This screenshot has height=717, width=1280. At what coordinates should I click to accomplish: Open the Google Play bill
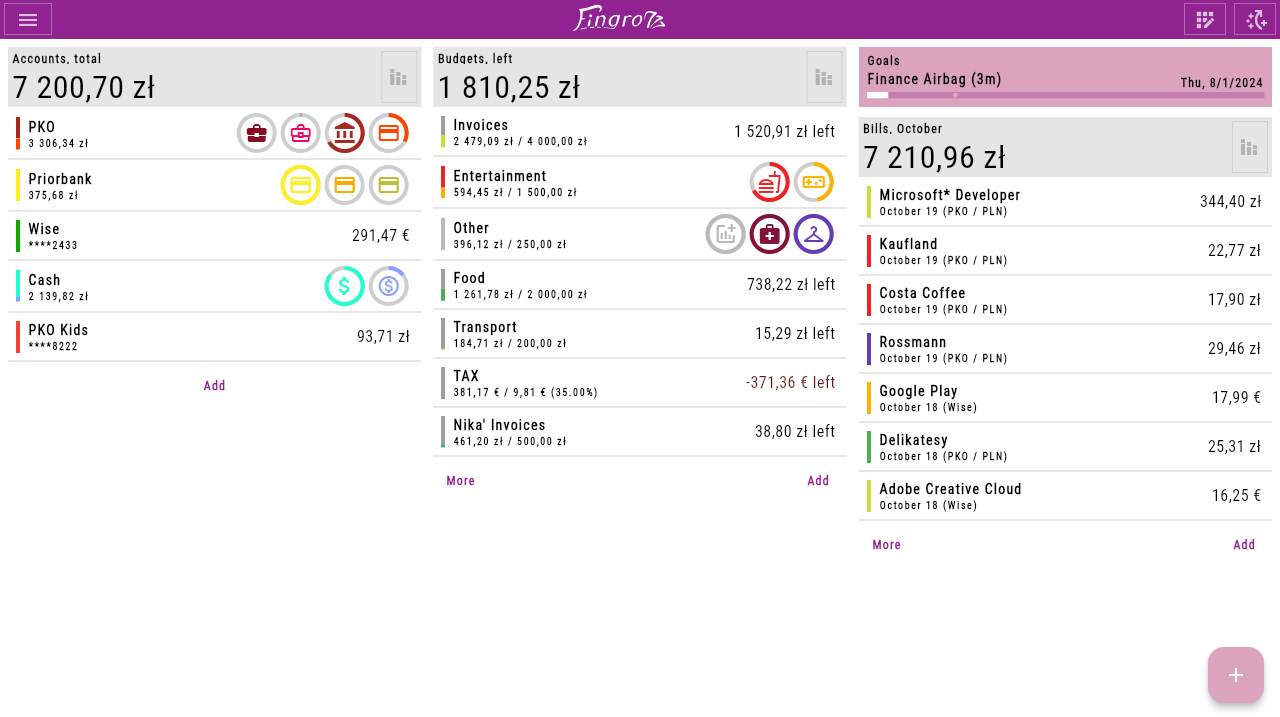(1065, 398)
